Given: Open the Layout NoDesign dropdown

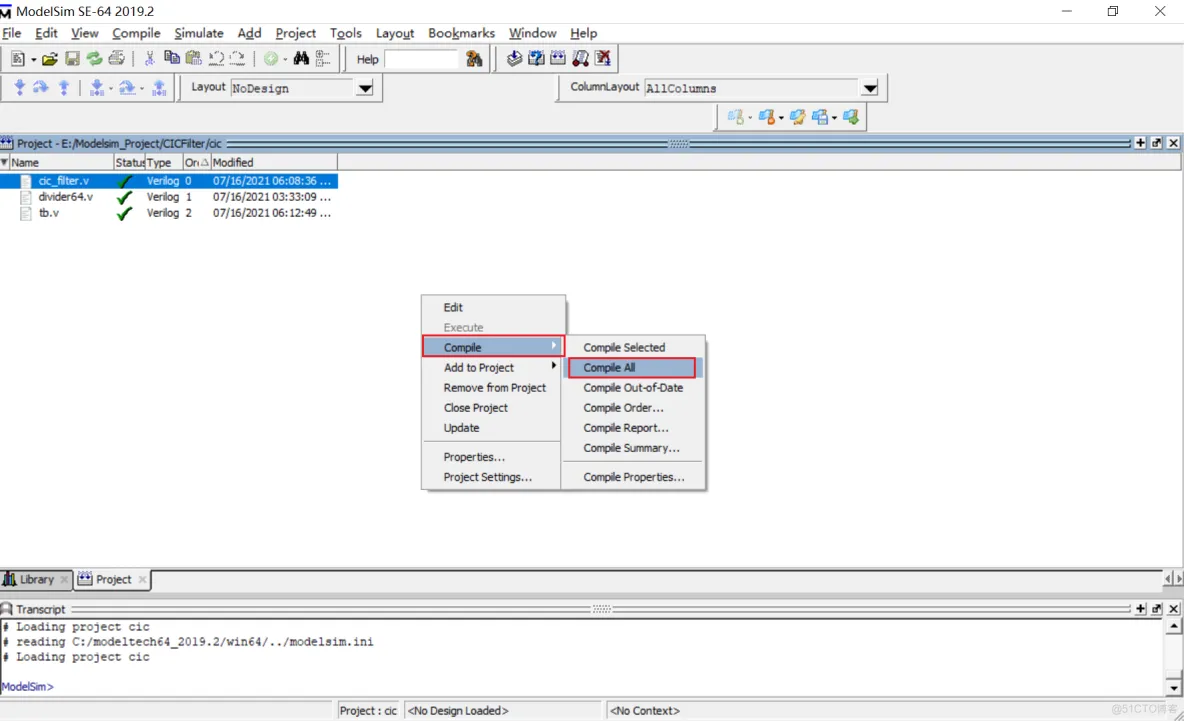Looking at the screenshot, I should (365, 88).
